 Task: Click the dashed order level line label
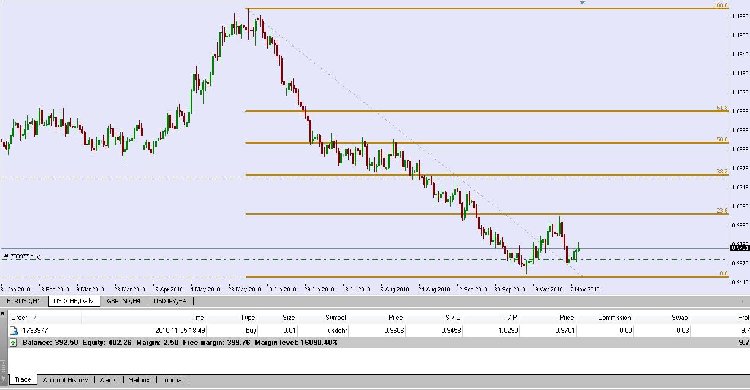[x=22, y=257]
